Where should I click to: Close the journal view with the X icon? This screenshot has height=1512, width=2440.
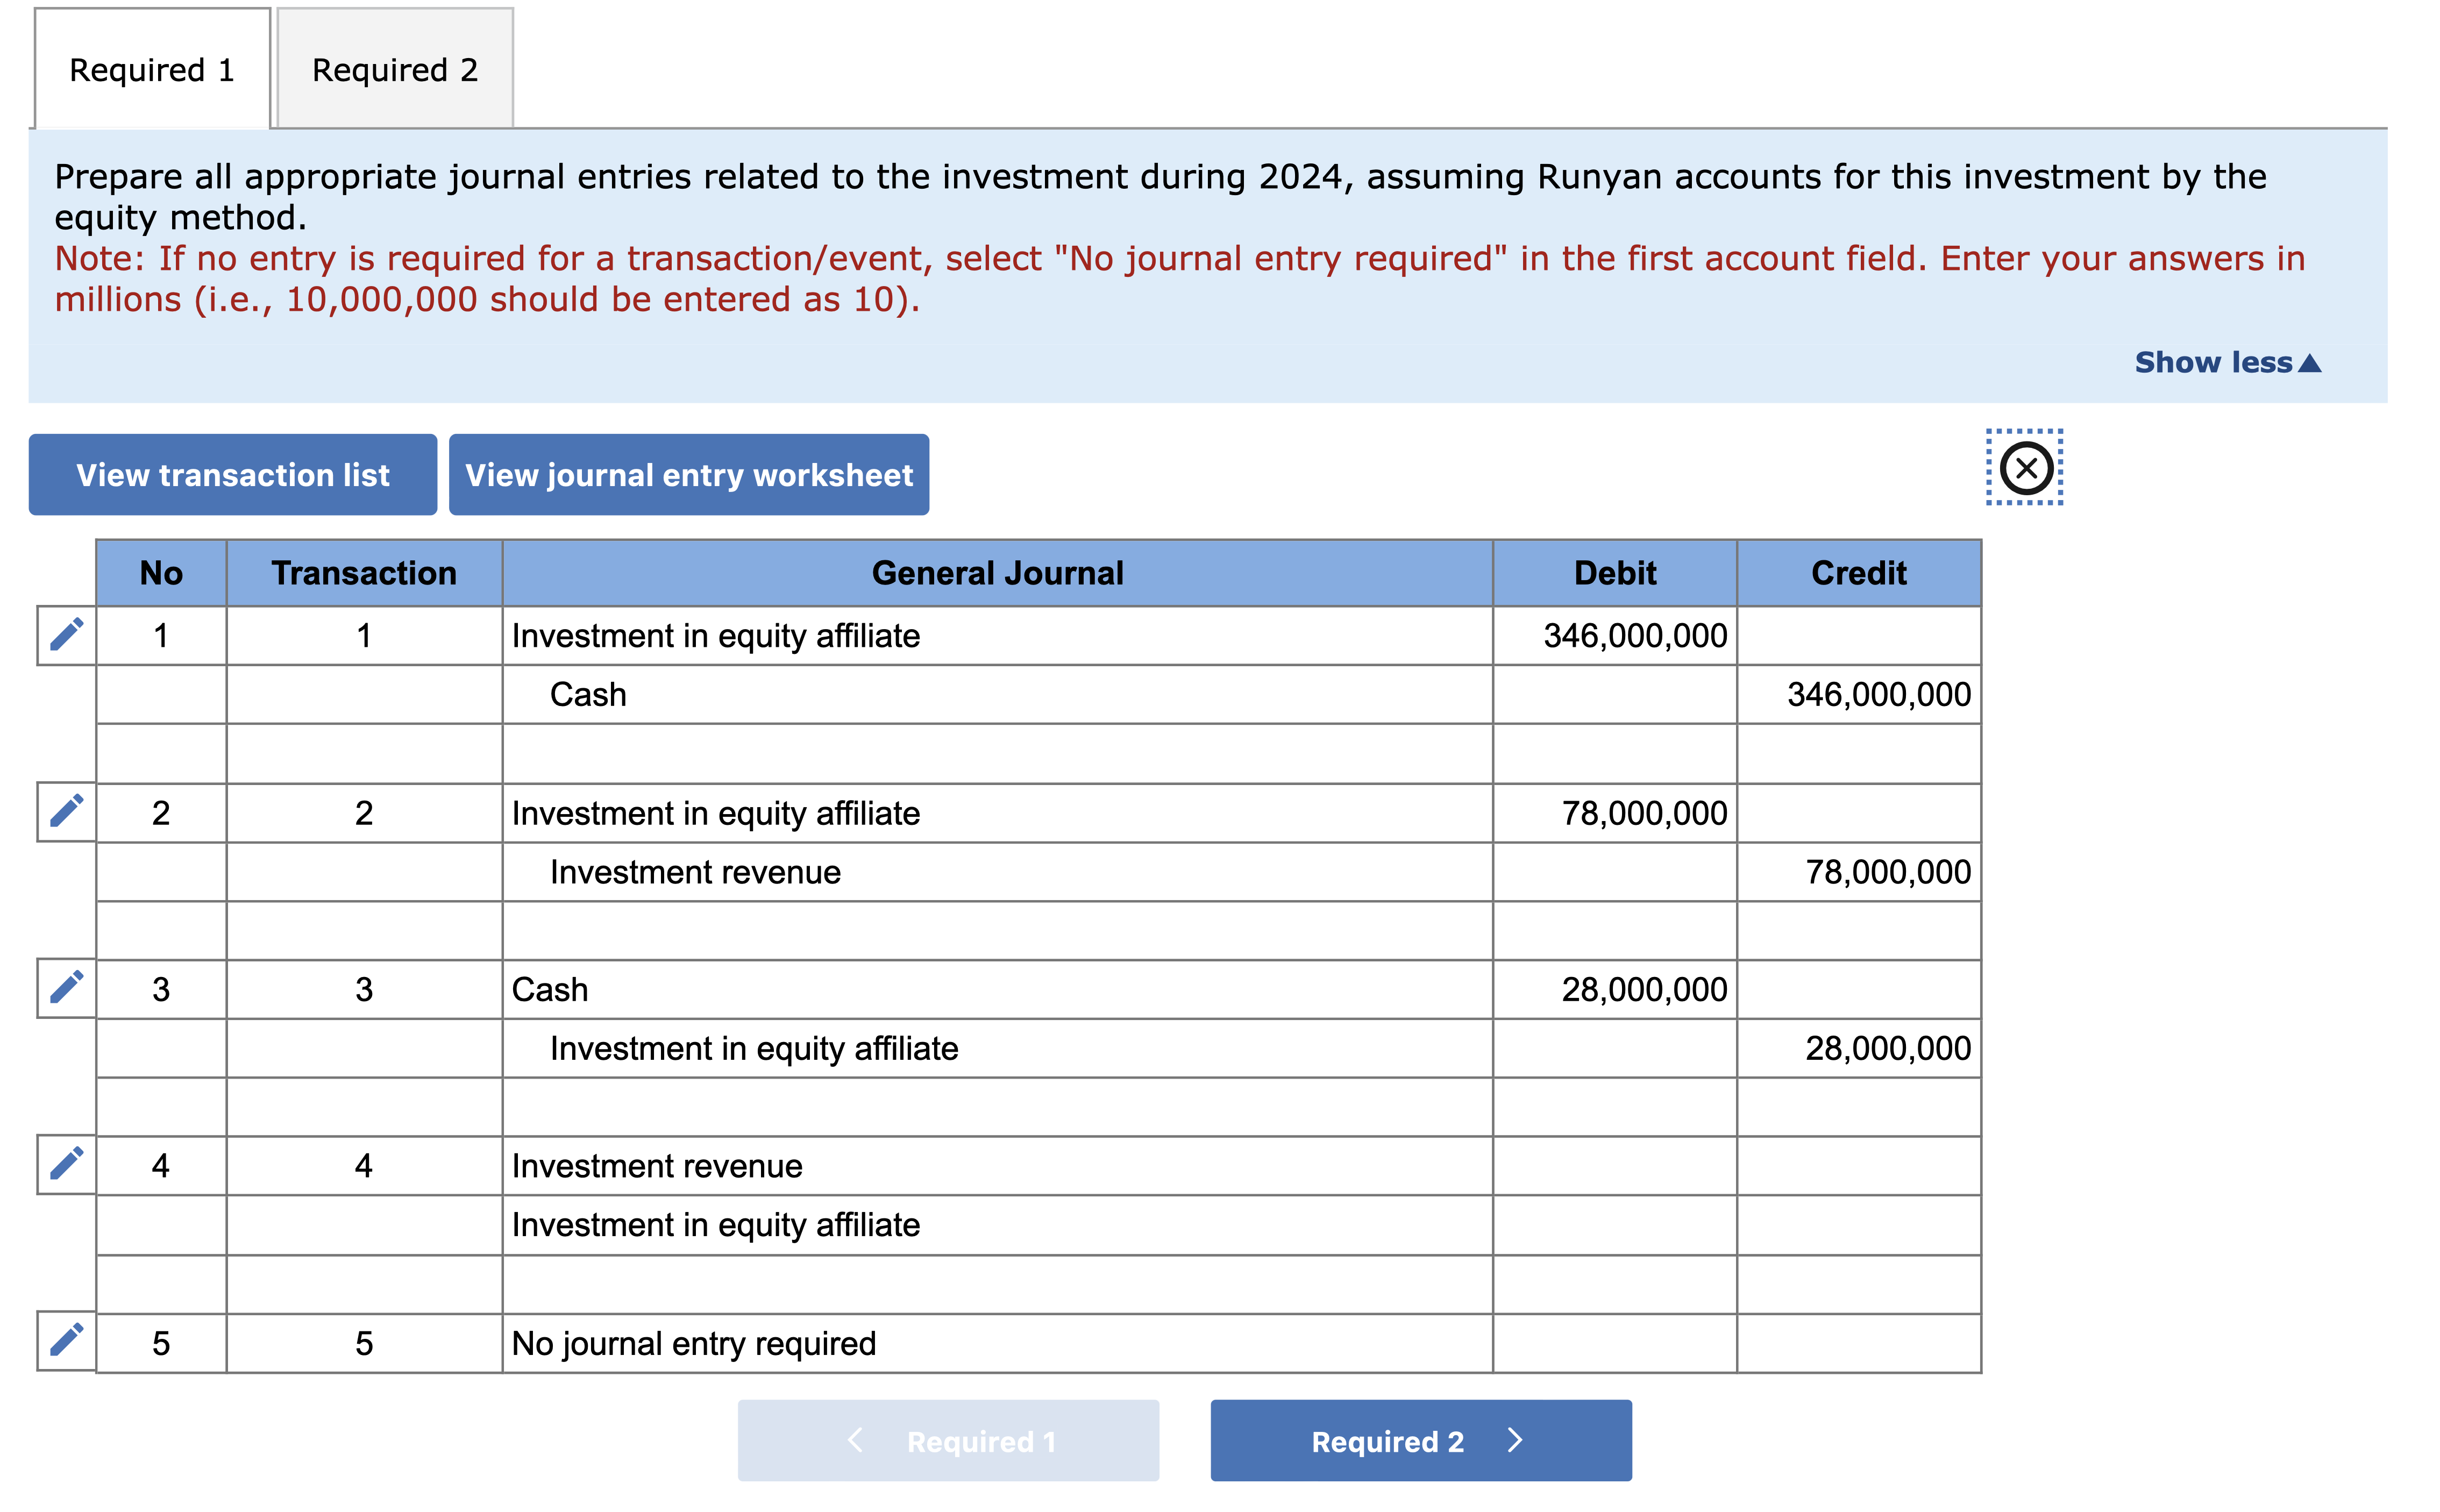click(x=2026, y=467)
